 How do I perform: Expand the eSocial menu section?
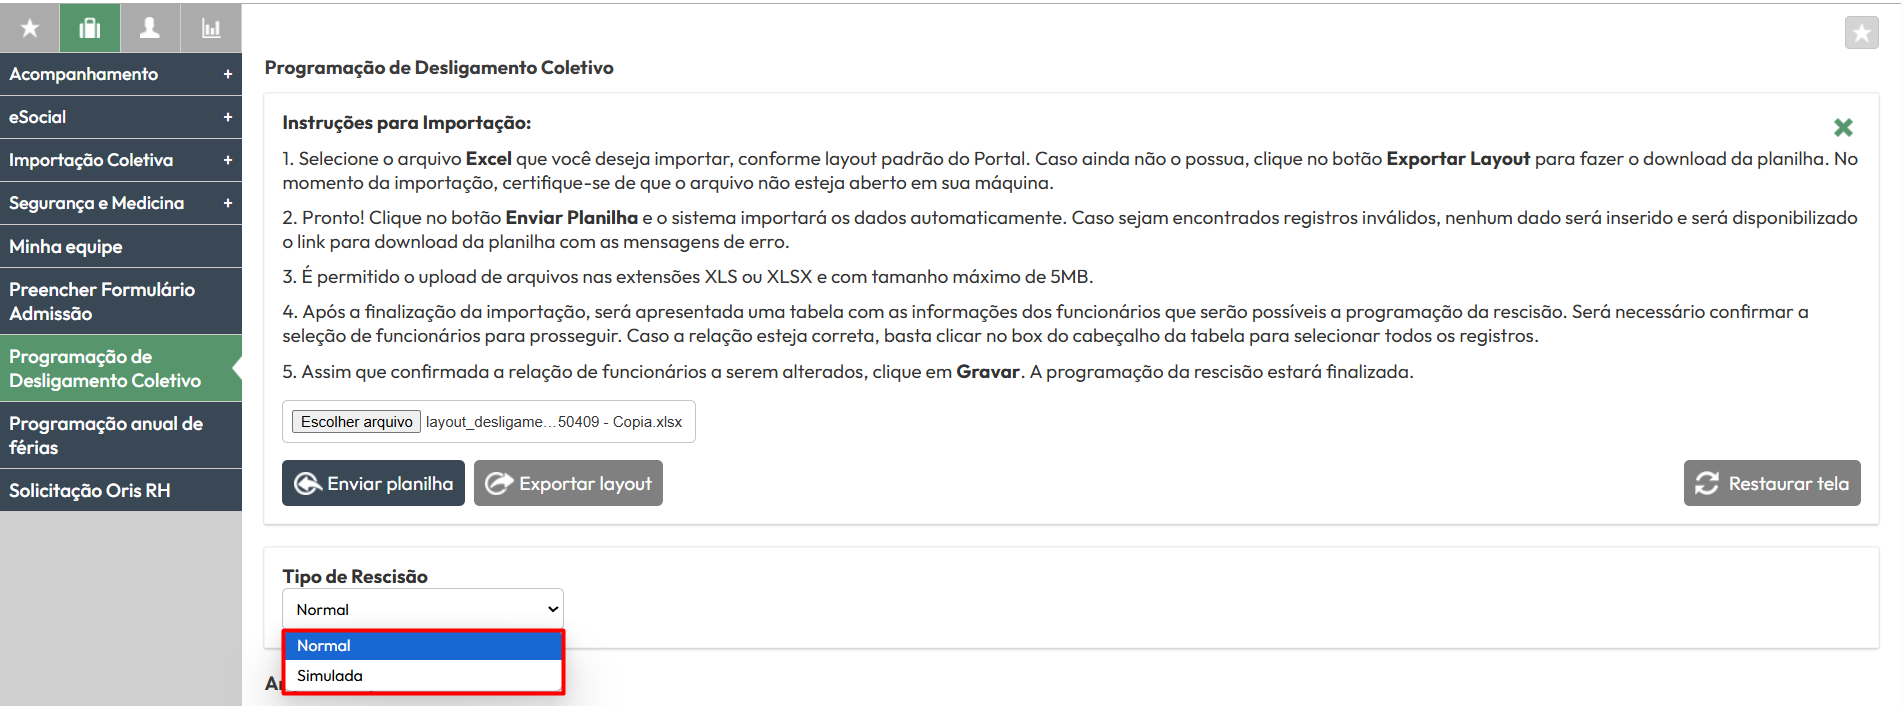tap(121, 117)
